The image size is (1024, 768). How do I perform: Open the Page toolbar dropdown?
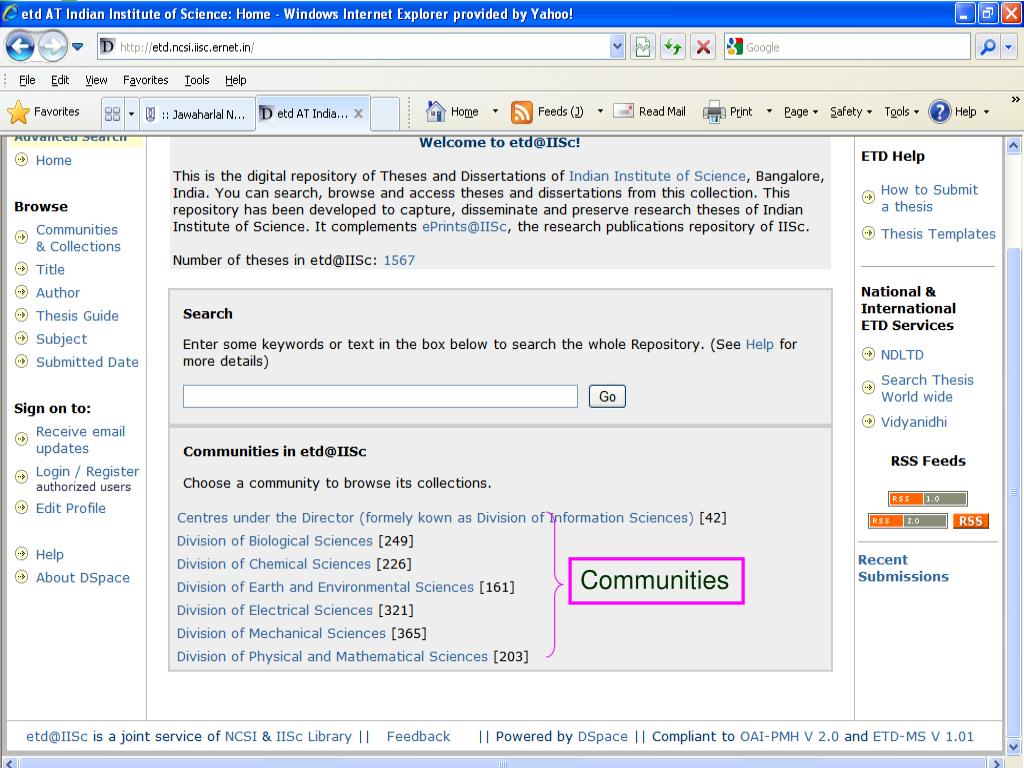[801, 112]
